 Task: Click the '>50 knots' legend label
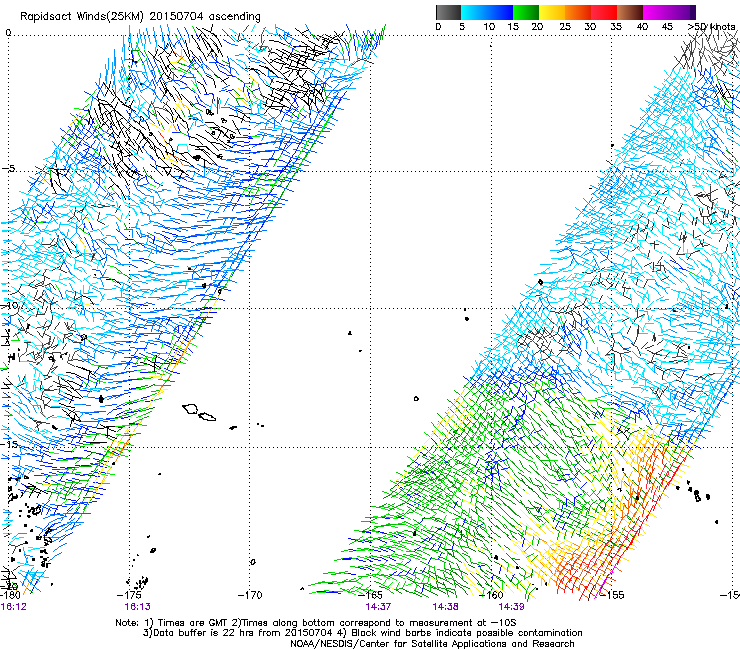point(711,27)
